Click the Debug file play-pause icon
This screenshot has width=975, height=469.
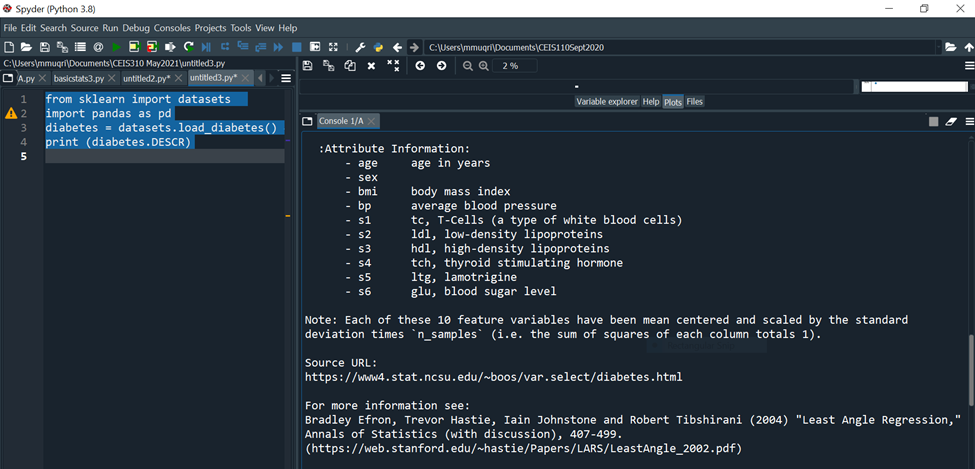[206, 47]
